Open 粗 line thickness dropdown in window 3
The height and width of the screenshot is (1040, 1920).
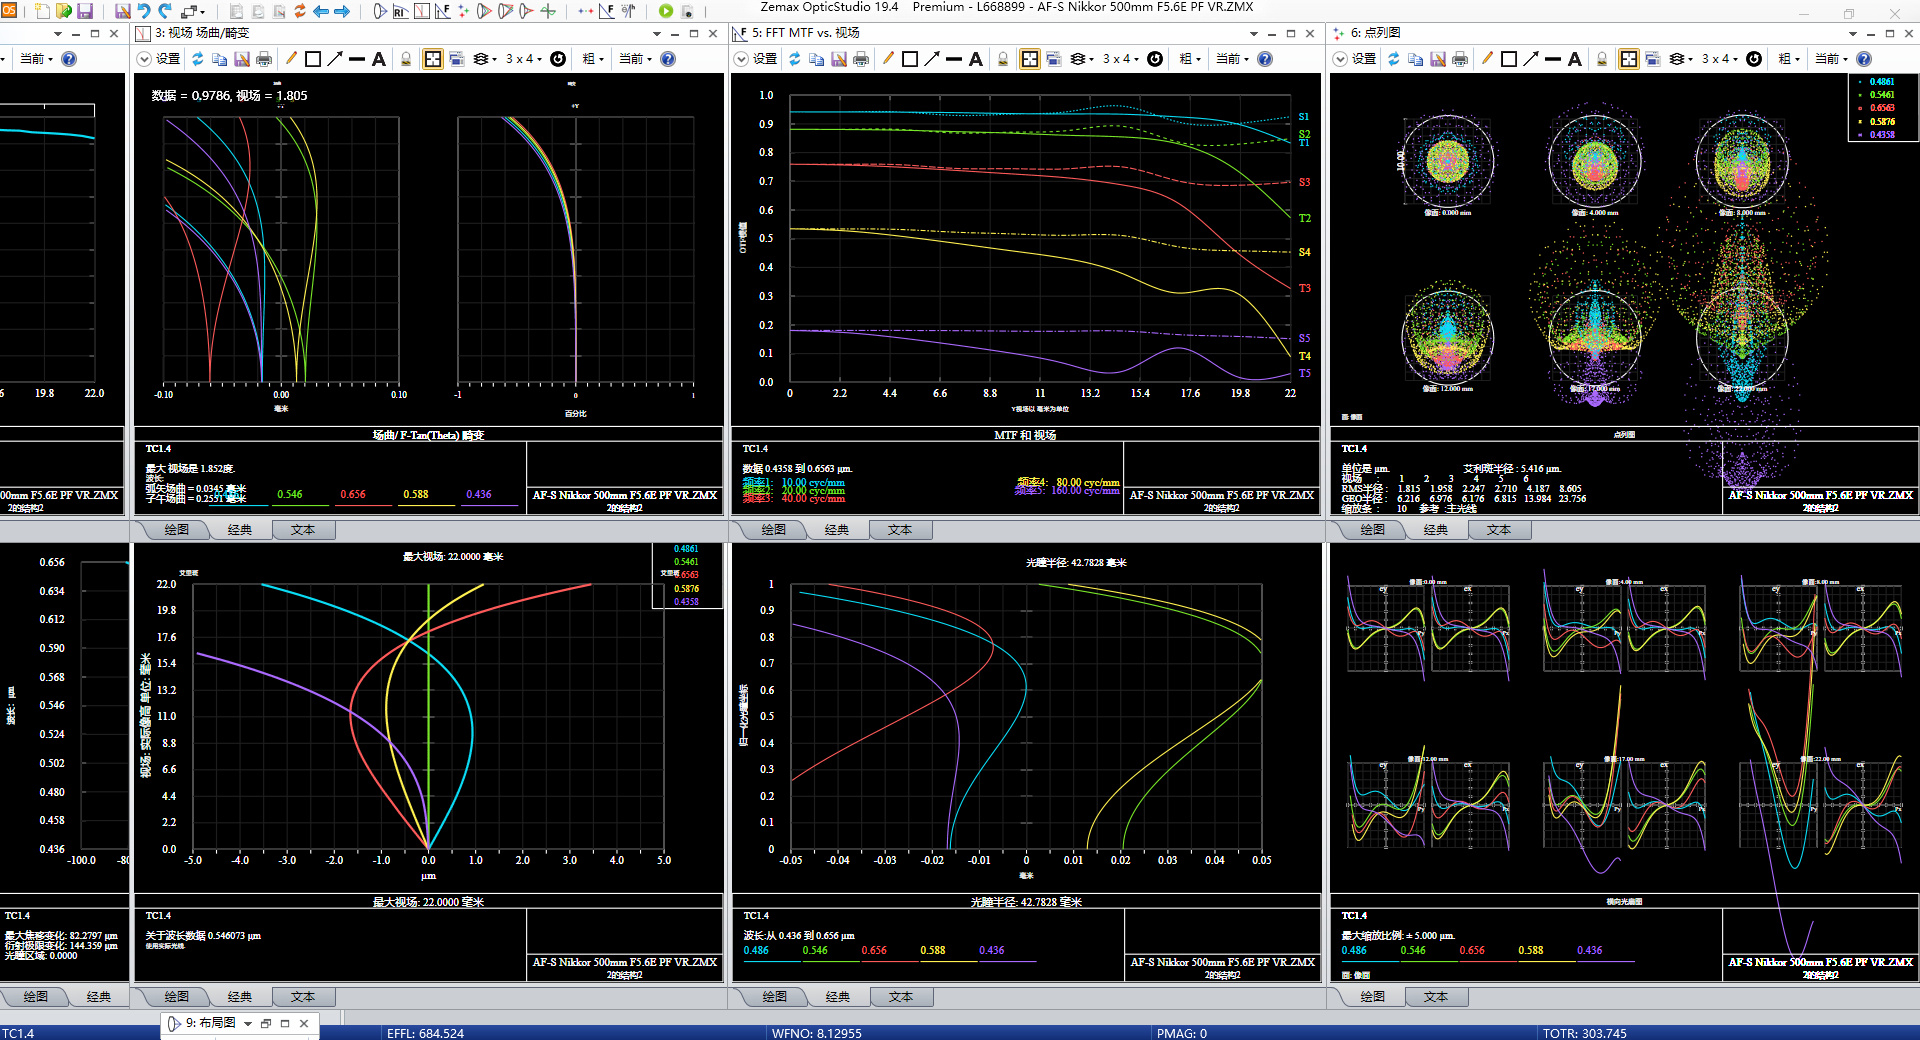click(x=593, y=59)
